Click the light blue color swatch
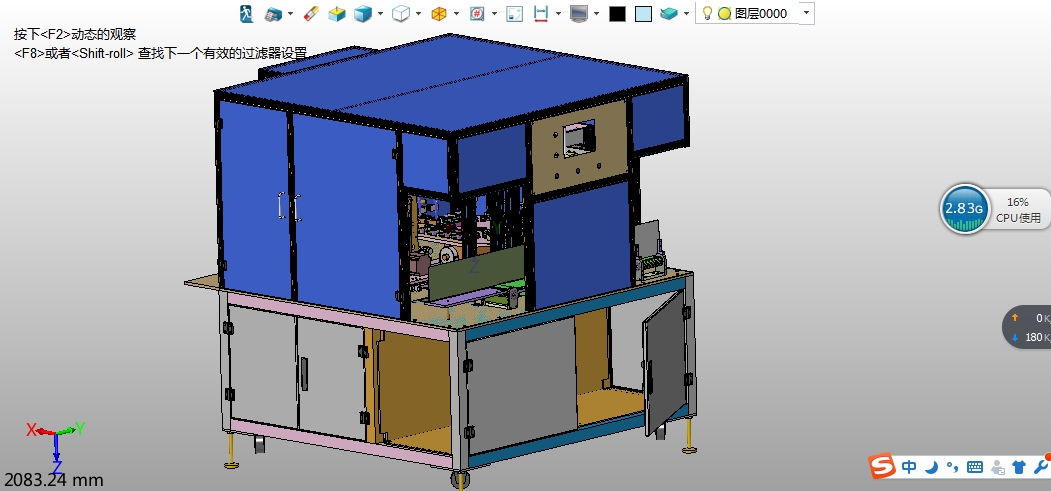Image resolution: width=1051 pixels, height=491 pixels. point(643,14)
